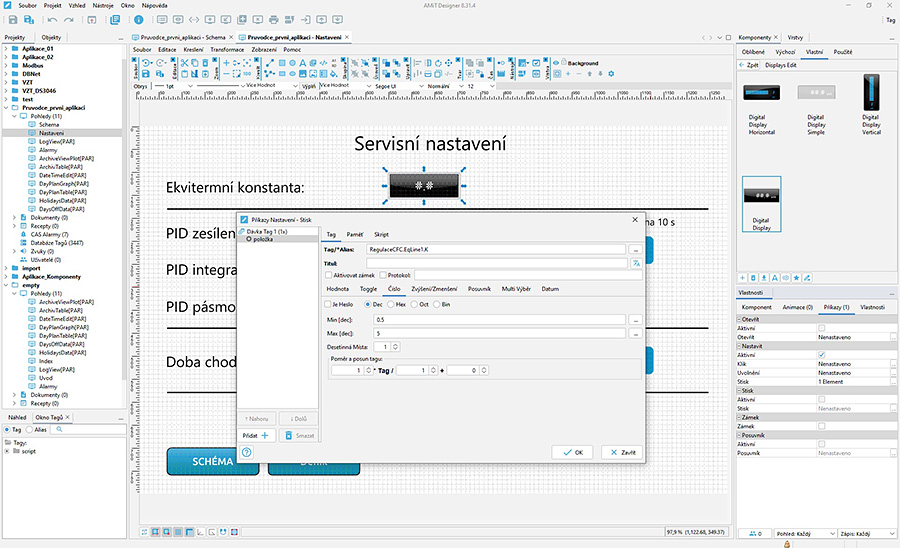Click the Min [dec] input field
The width and height of the screenshot is (900, 548).
pyautogui.click(x=499, y=320)
